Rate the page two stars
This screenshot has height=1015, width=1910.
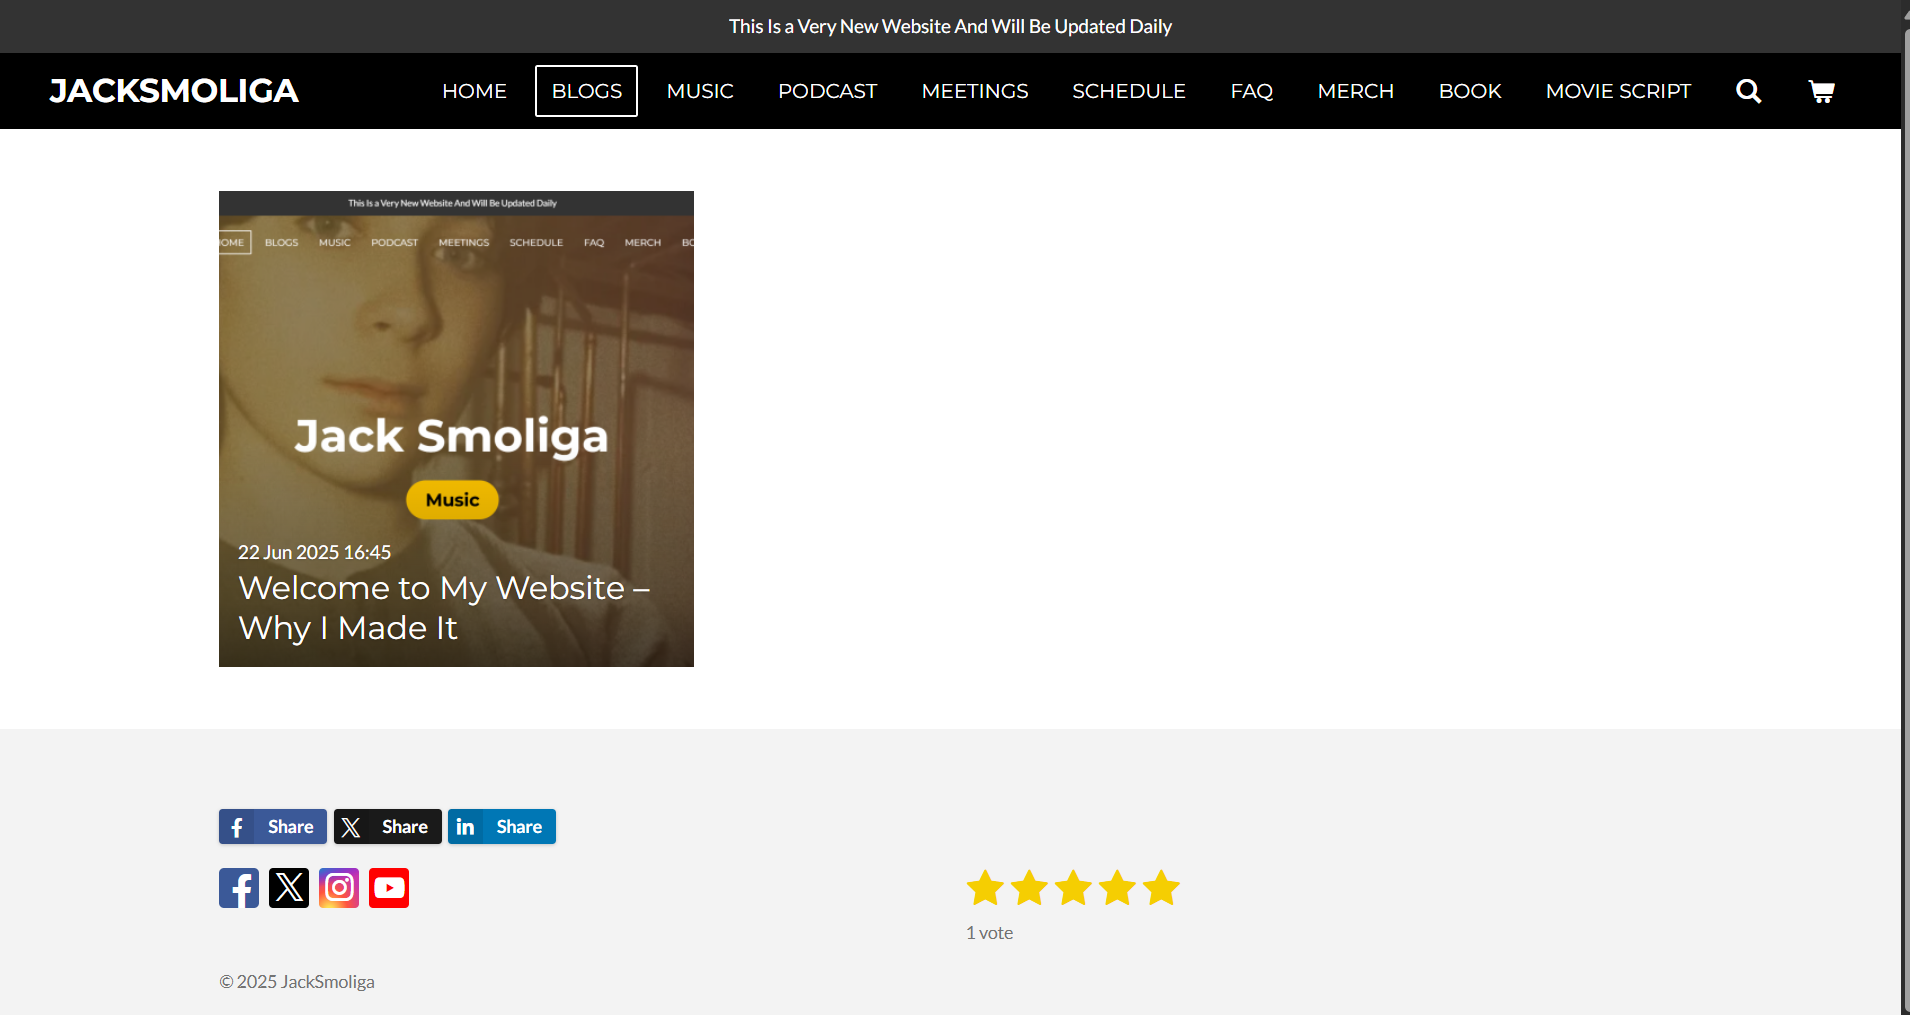point(1029,888)
